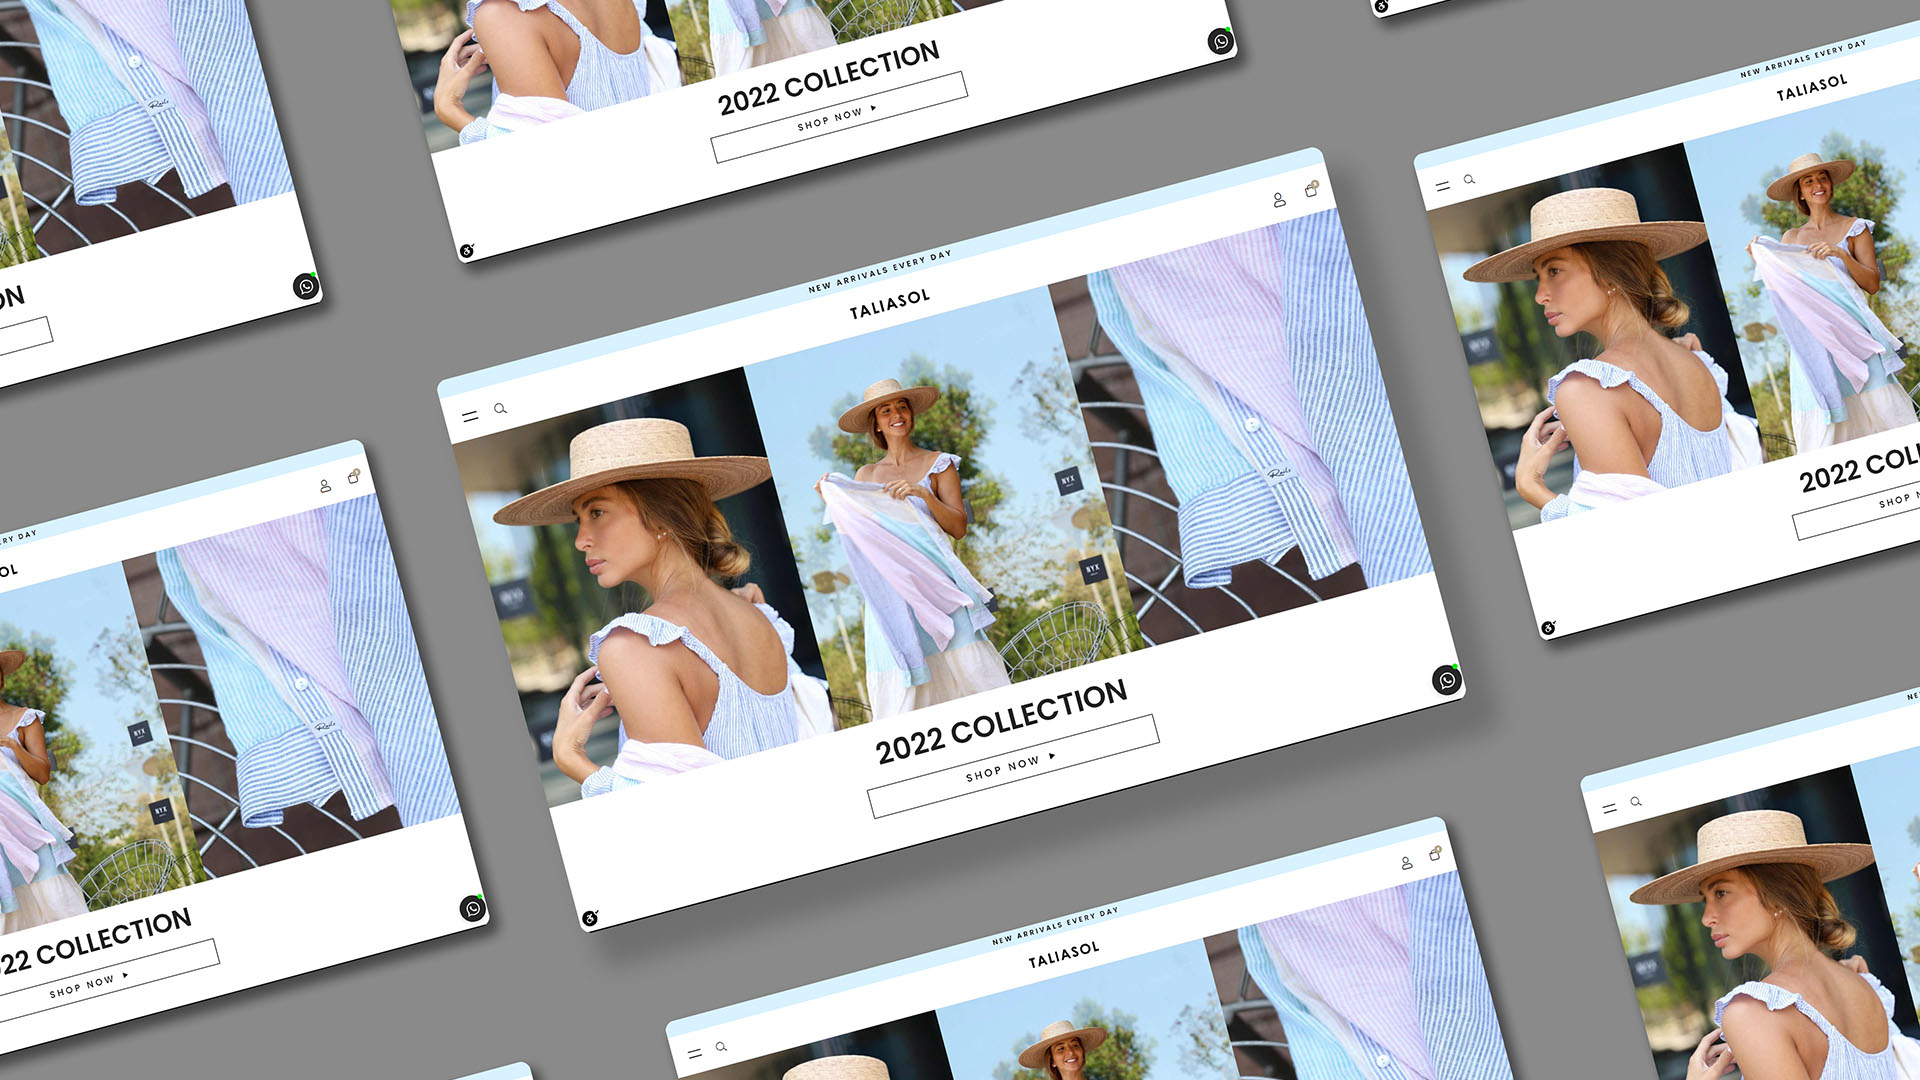
Task: Click search magnifier in the center mockup
Action: click(x=500, y=408)
